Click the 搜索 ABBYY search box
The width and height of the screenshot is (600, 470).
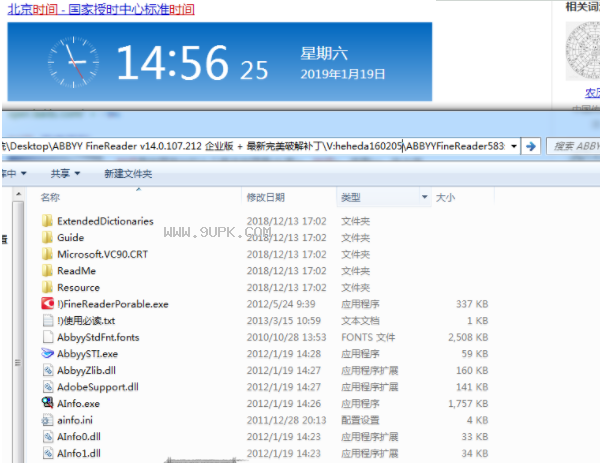[x=573, y=146]
